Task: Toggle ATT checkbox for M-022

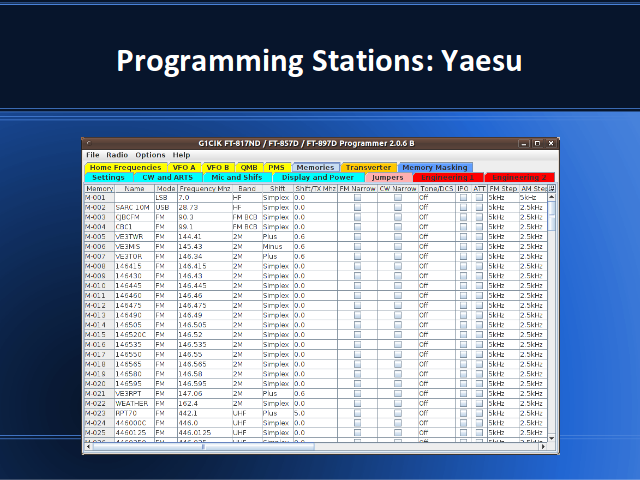Action: click(x=479, y=403)
